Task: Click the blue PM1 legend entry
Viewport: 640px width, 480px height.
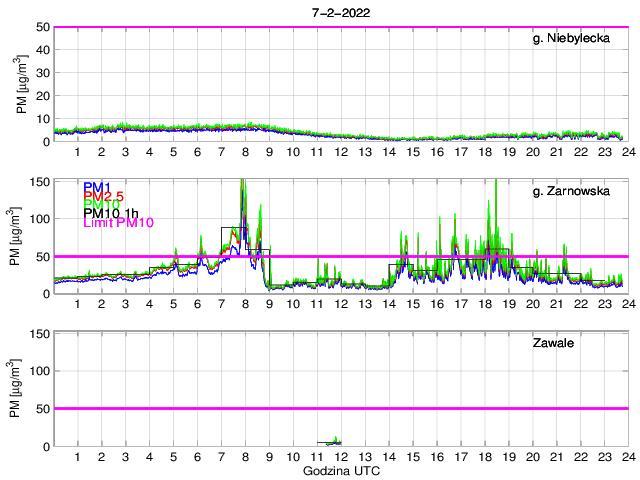Action: 97,187
